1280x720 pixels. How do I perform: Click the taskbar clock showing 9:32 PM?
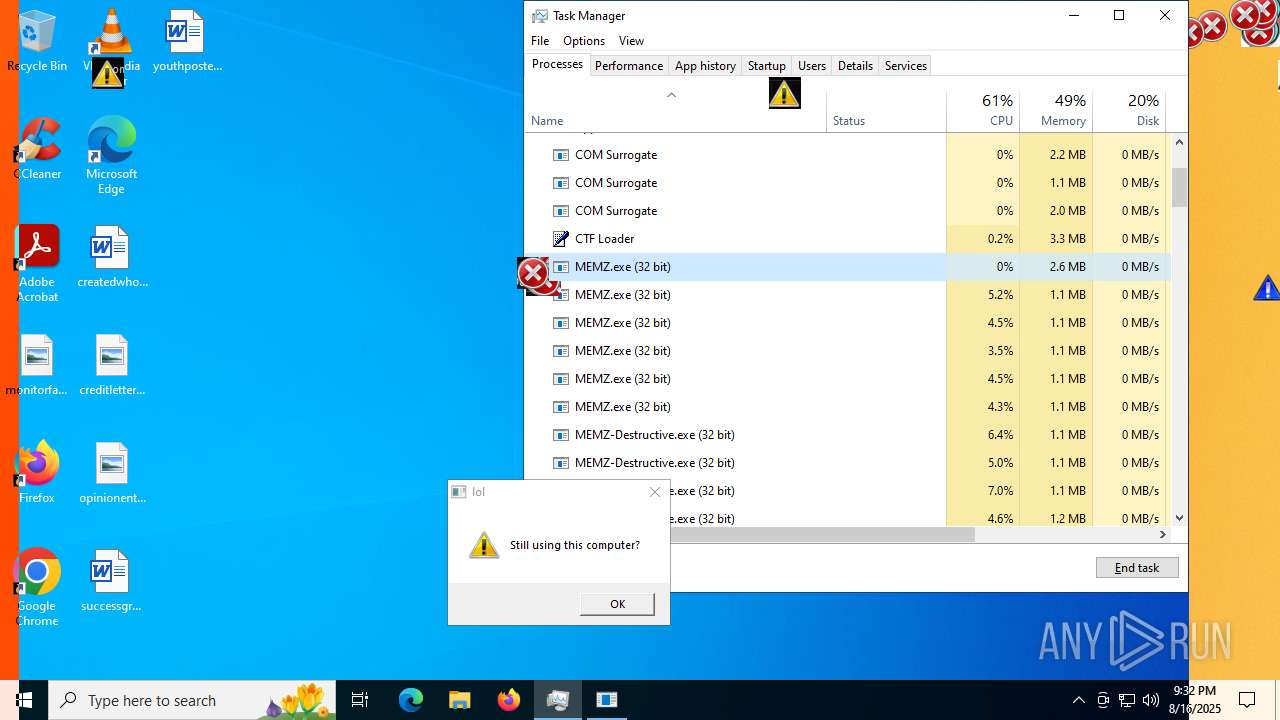(x=1194, y=700)
